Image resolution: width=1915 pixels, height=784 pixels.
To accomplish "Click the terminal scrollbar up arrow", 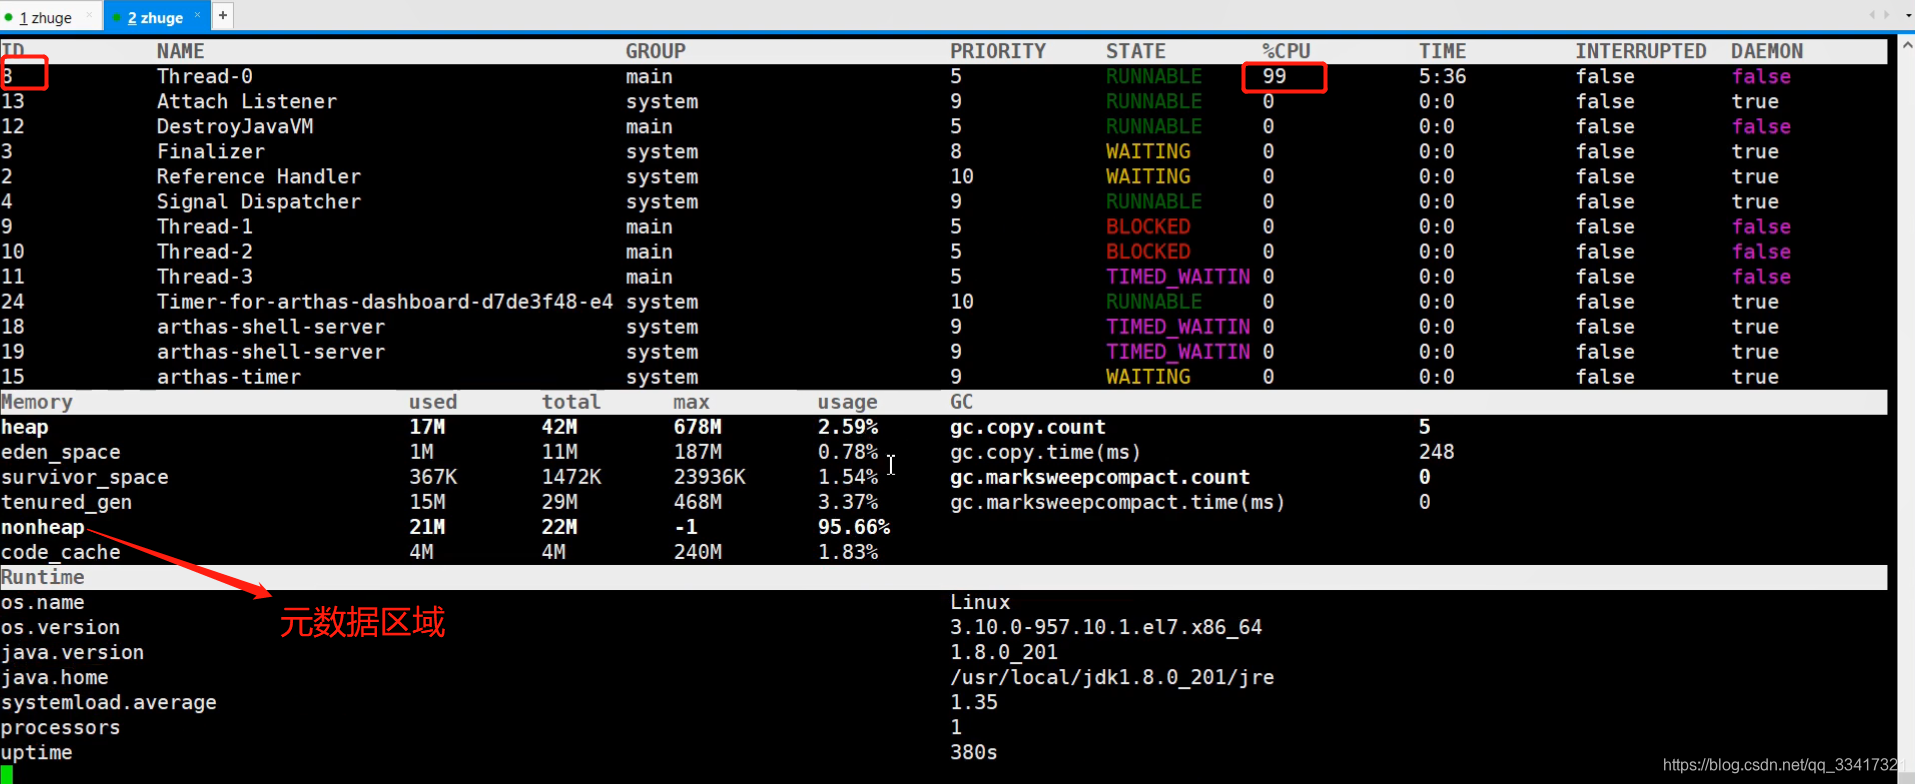I will point(1906,45).
